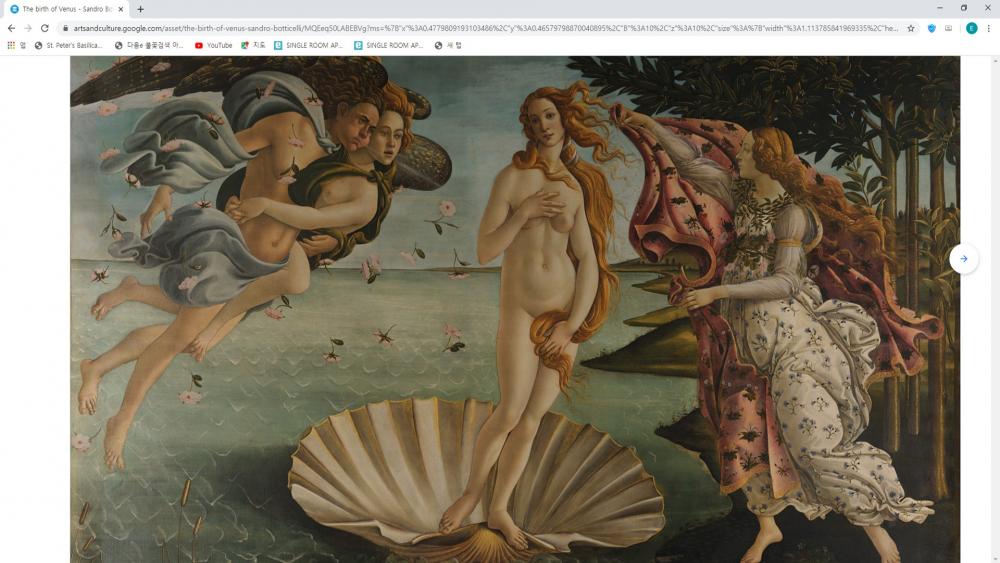Click the Birth of Venus painting image
This screenshot has width=1000, height=563.
pyautogui.click(x=515, y=309)
